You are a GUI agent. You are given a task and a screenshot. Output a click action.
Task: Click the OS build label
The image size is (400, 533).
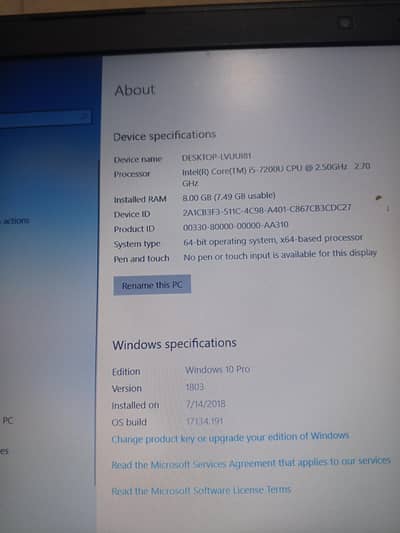pyautogui.click(x=129, y=422)
